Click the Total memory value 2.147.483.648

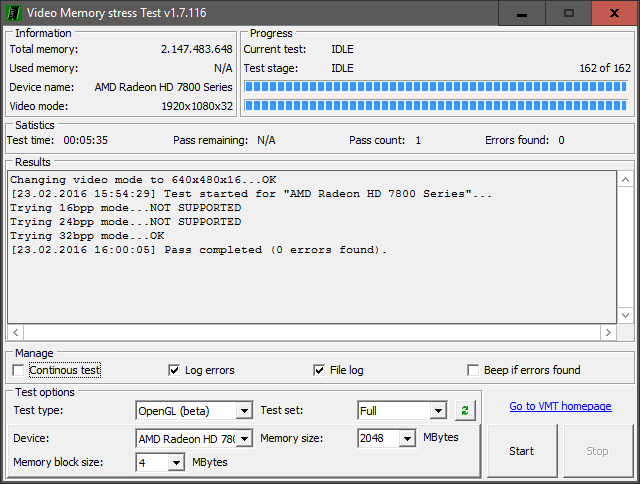196,49
